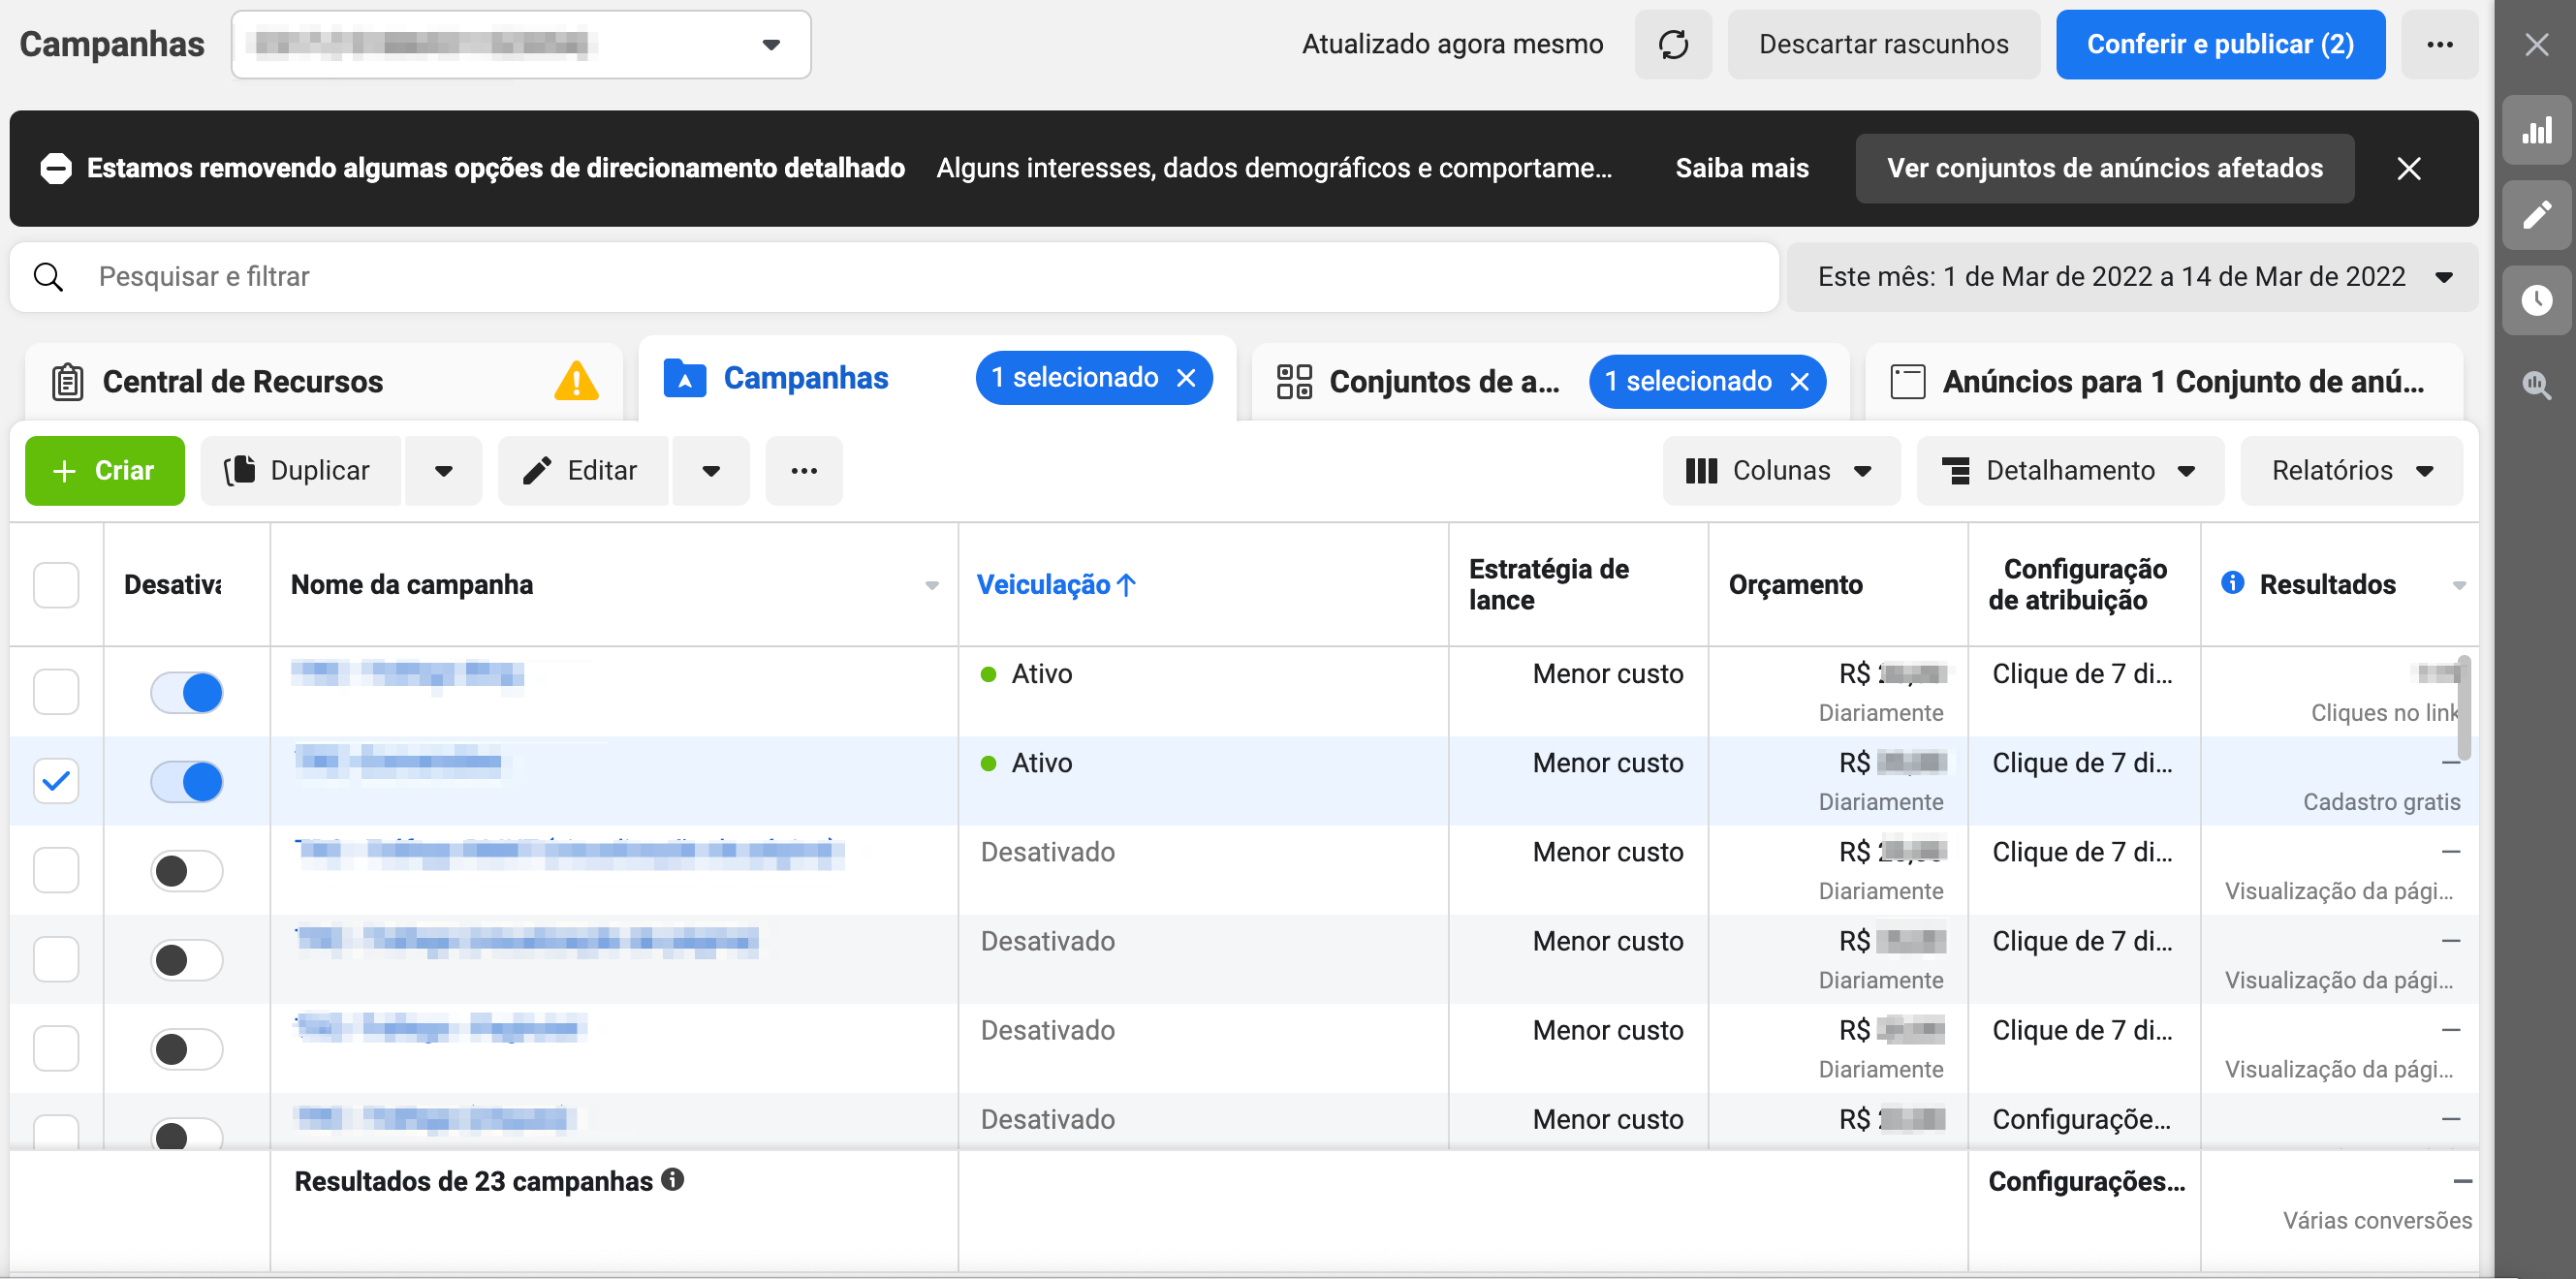Open the three-dot menu beside Conferir e publicar
The image size is (2576, 1279).
point(2439,44)
